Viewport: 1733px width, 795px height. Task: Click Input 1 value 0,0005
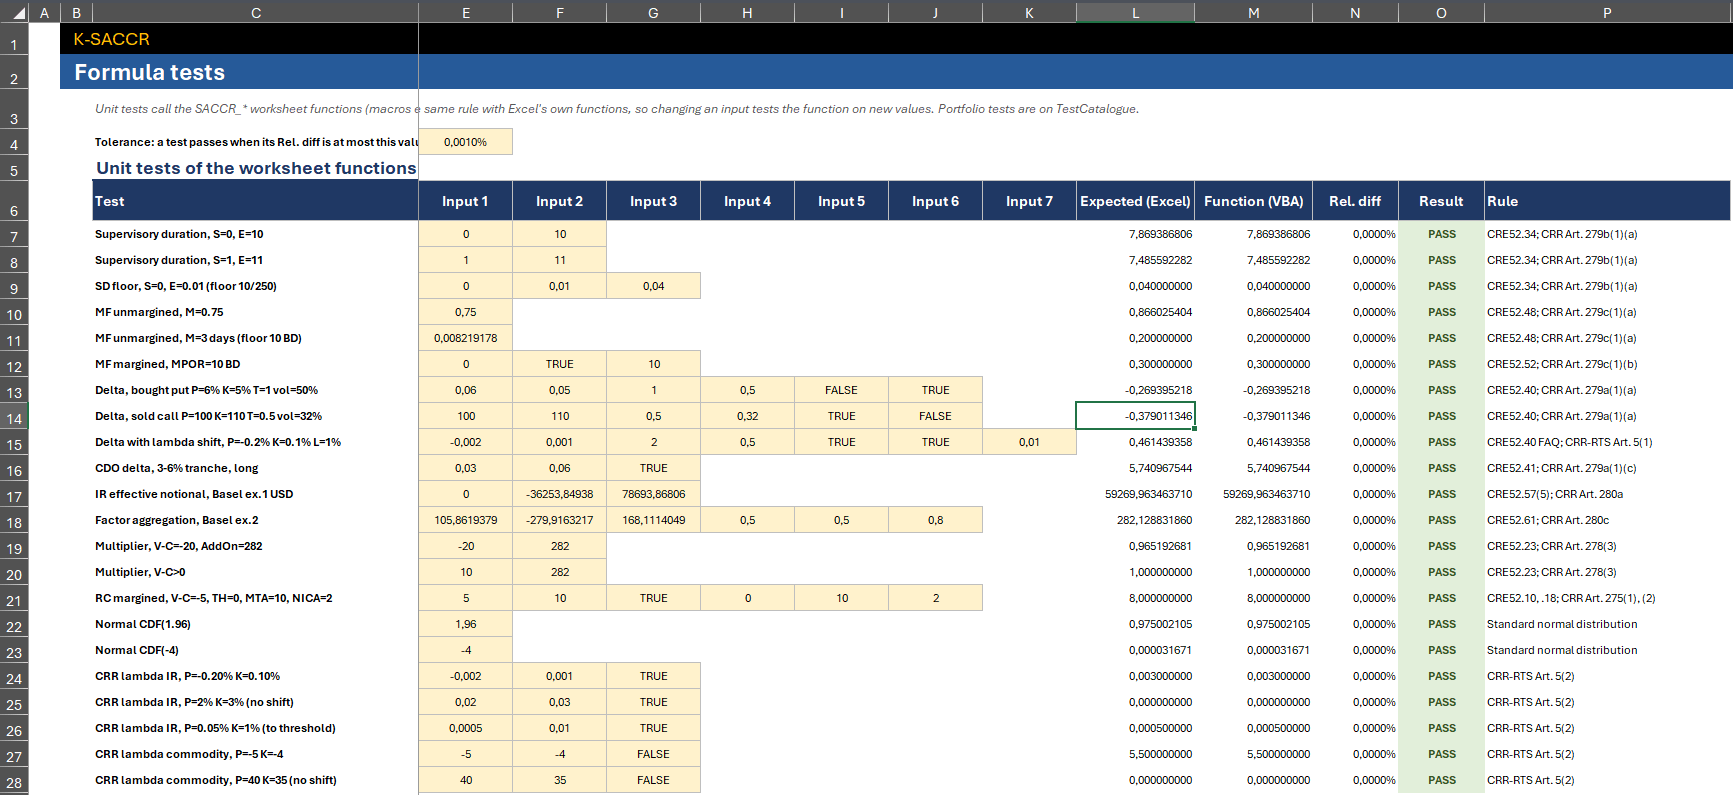(465, 728)
